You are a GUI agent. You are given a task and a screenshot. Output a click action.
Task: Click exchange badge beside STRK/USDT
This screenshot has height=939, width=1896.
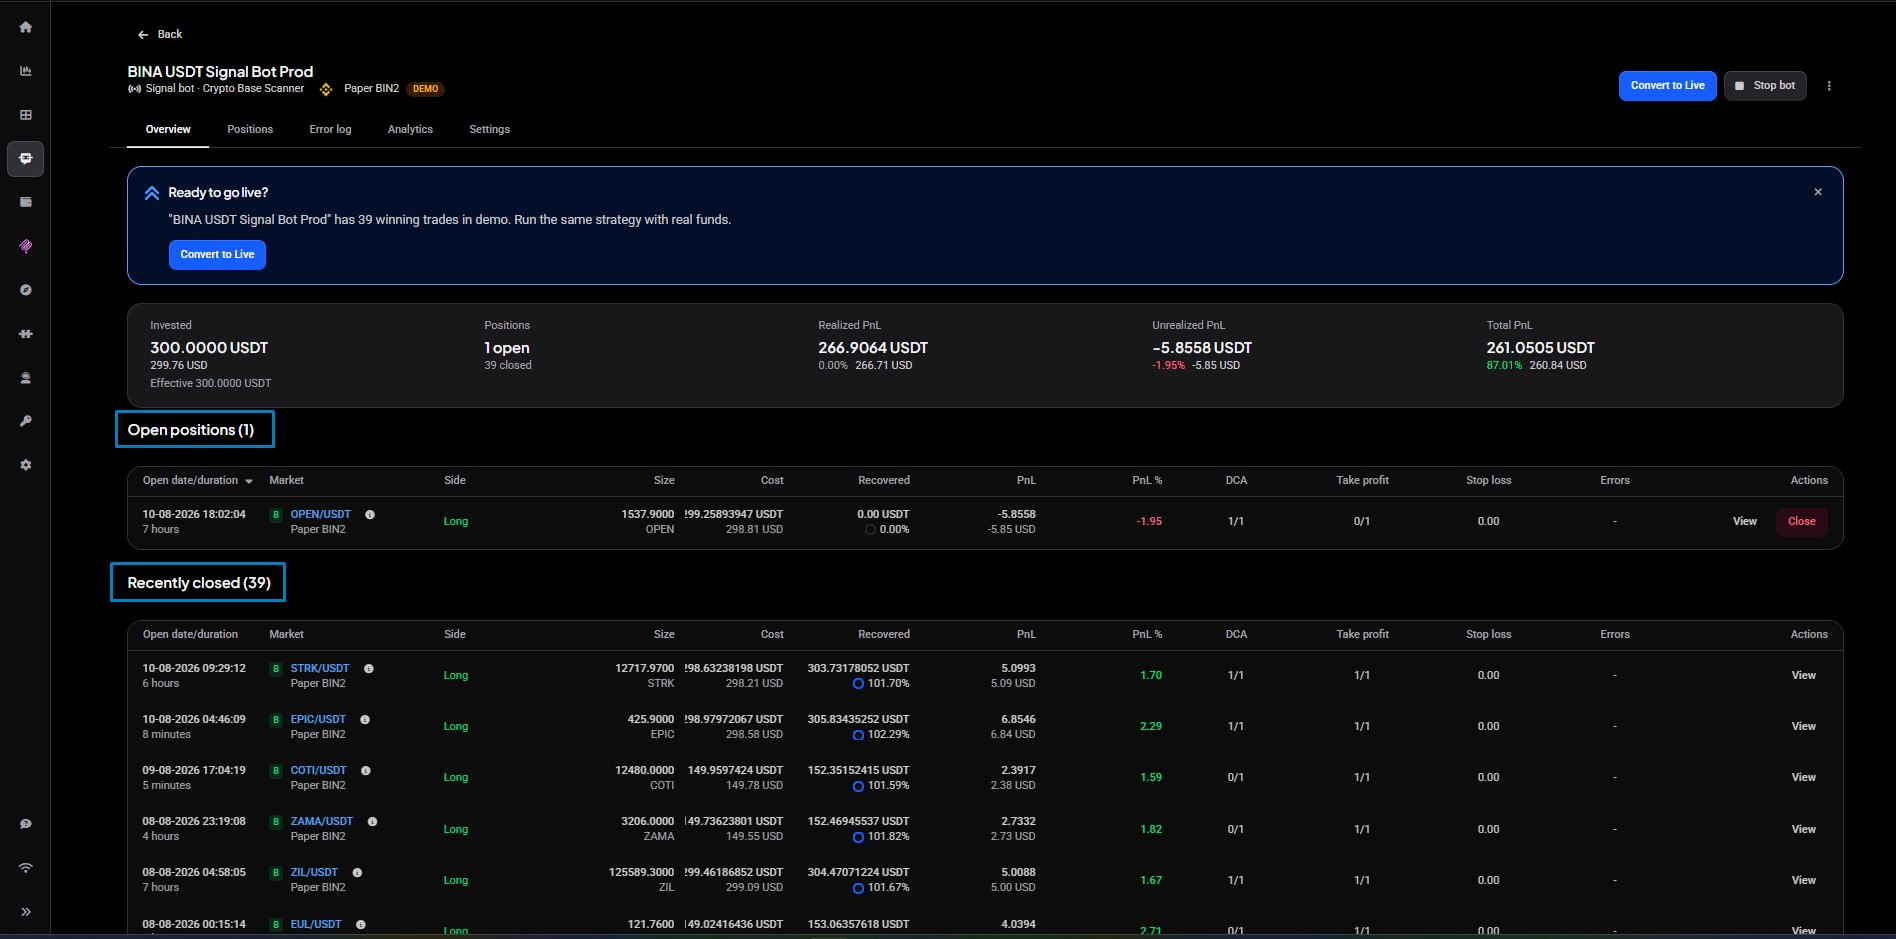[276, 669]
